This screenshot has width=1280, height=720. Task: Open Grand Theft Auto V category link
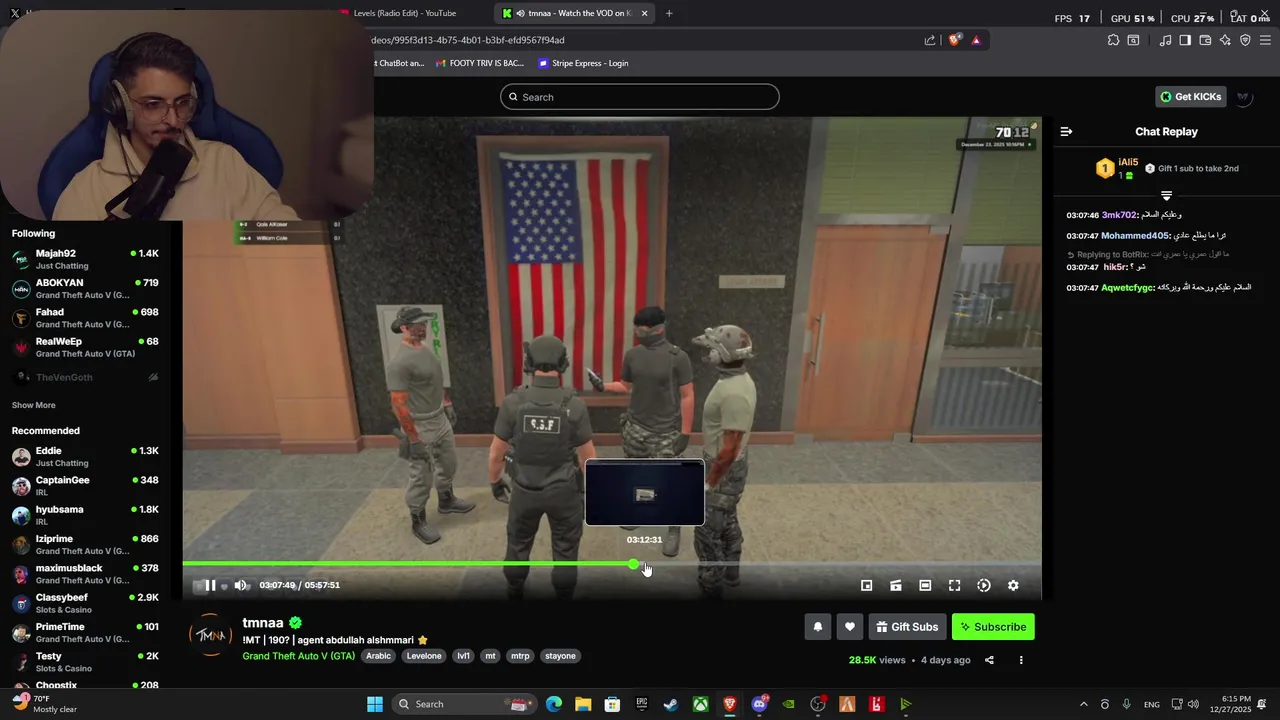pyautogui.click(x=298, y=656)
